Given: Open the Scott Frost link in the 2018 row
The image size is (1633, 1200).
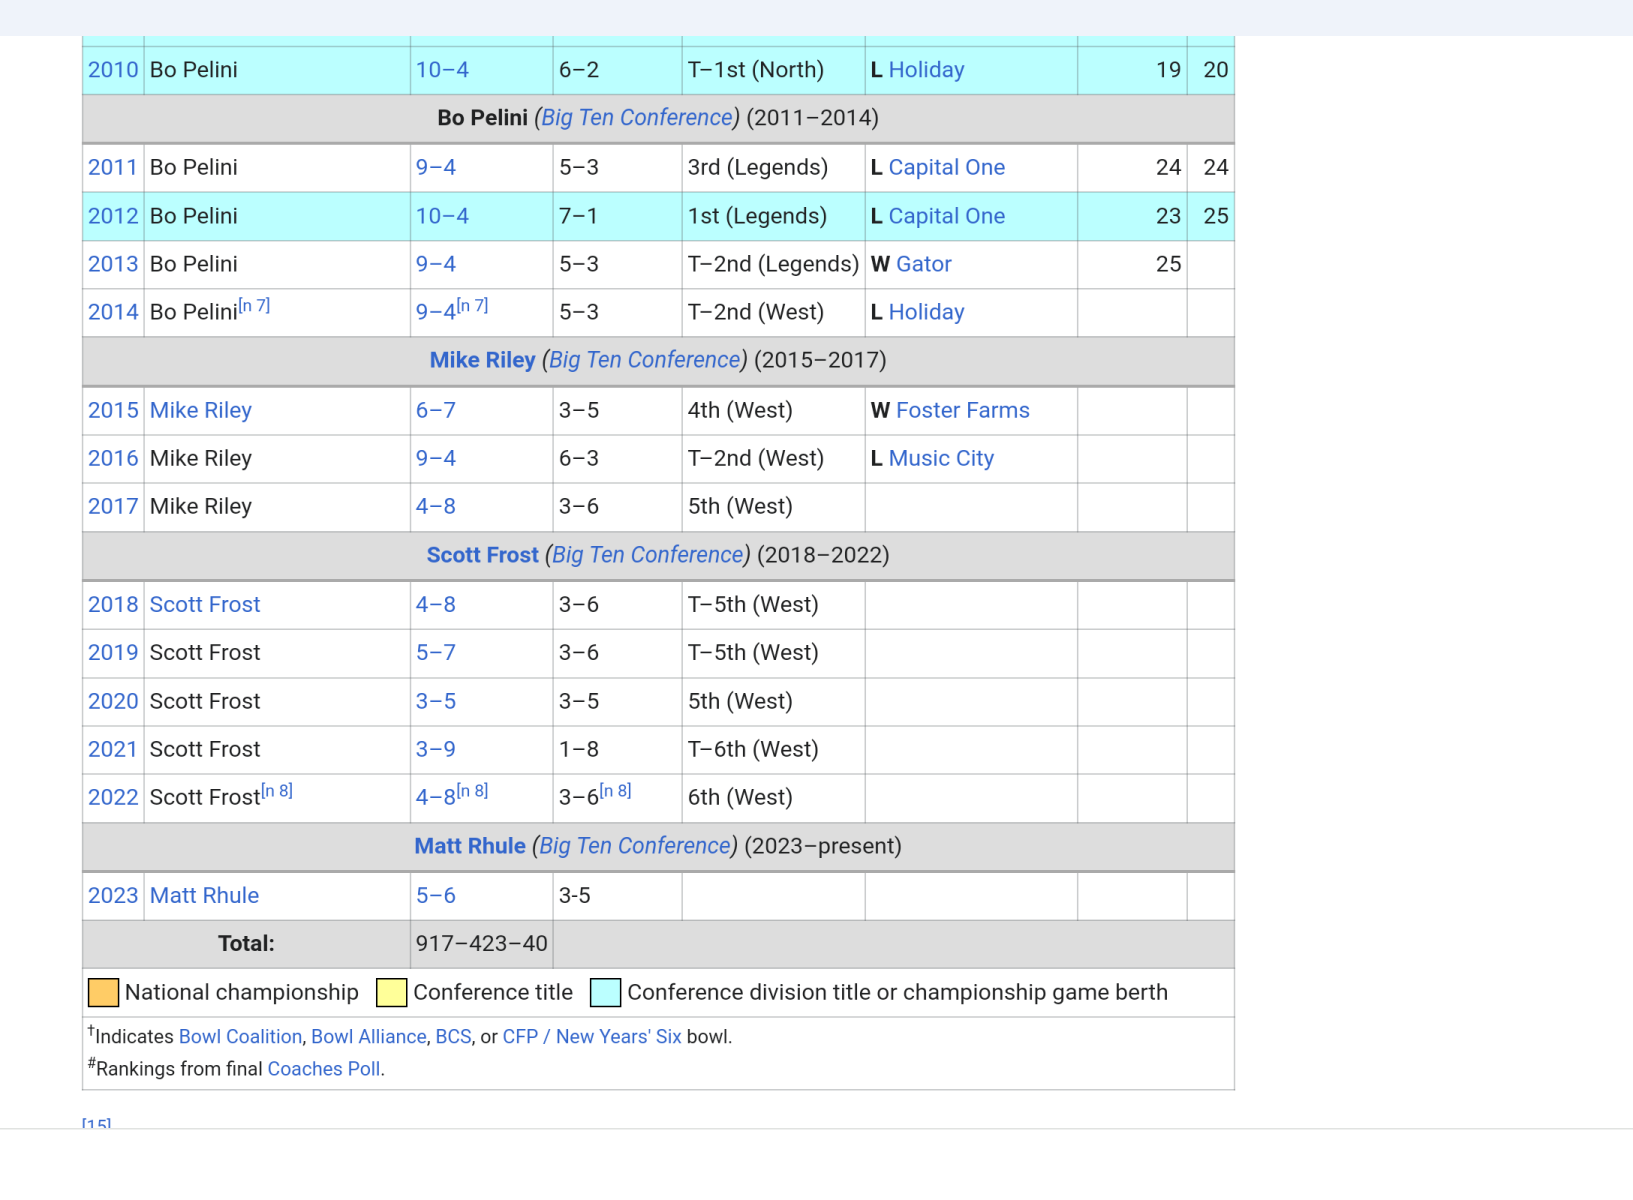Looking at the screenshot, I should point(205,604).
